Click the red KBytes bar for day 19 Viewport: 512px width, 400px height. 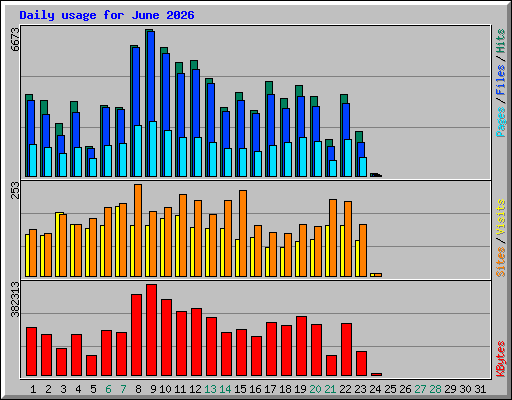point(301,346)
